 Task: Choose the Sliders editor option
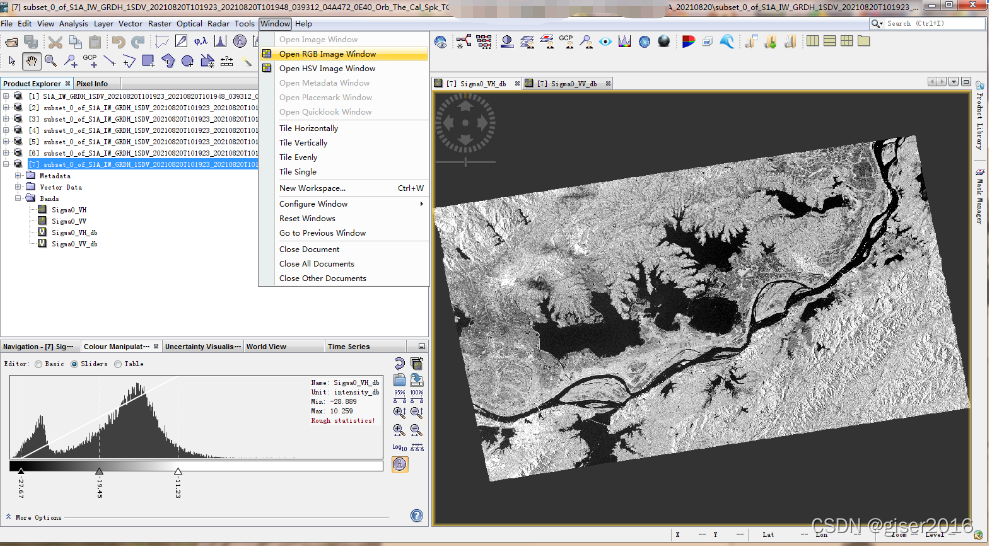pos(74,364)
